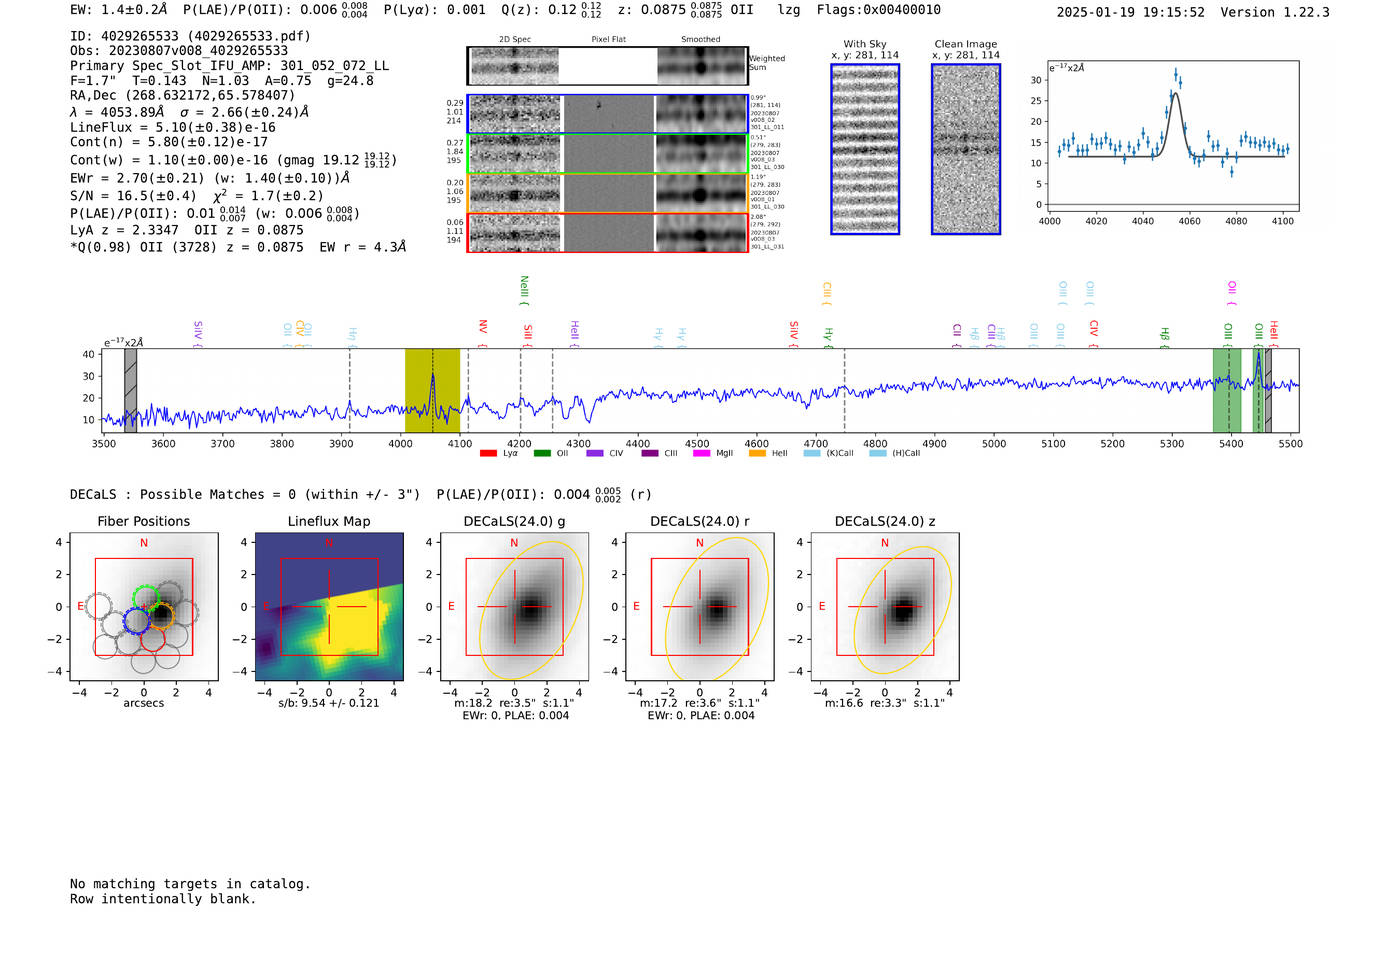Image resolution: width=1400 pixels, height=953 pixels.
Task: Select the red-bordered fiber spectrum row
Action: coord(608,232)
